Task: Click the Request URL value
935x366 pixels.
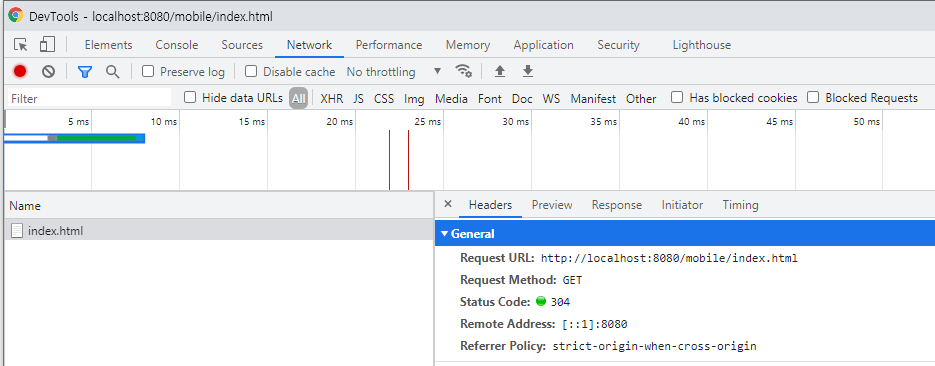Action: [669, 258]
